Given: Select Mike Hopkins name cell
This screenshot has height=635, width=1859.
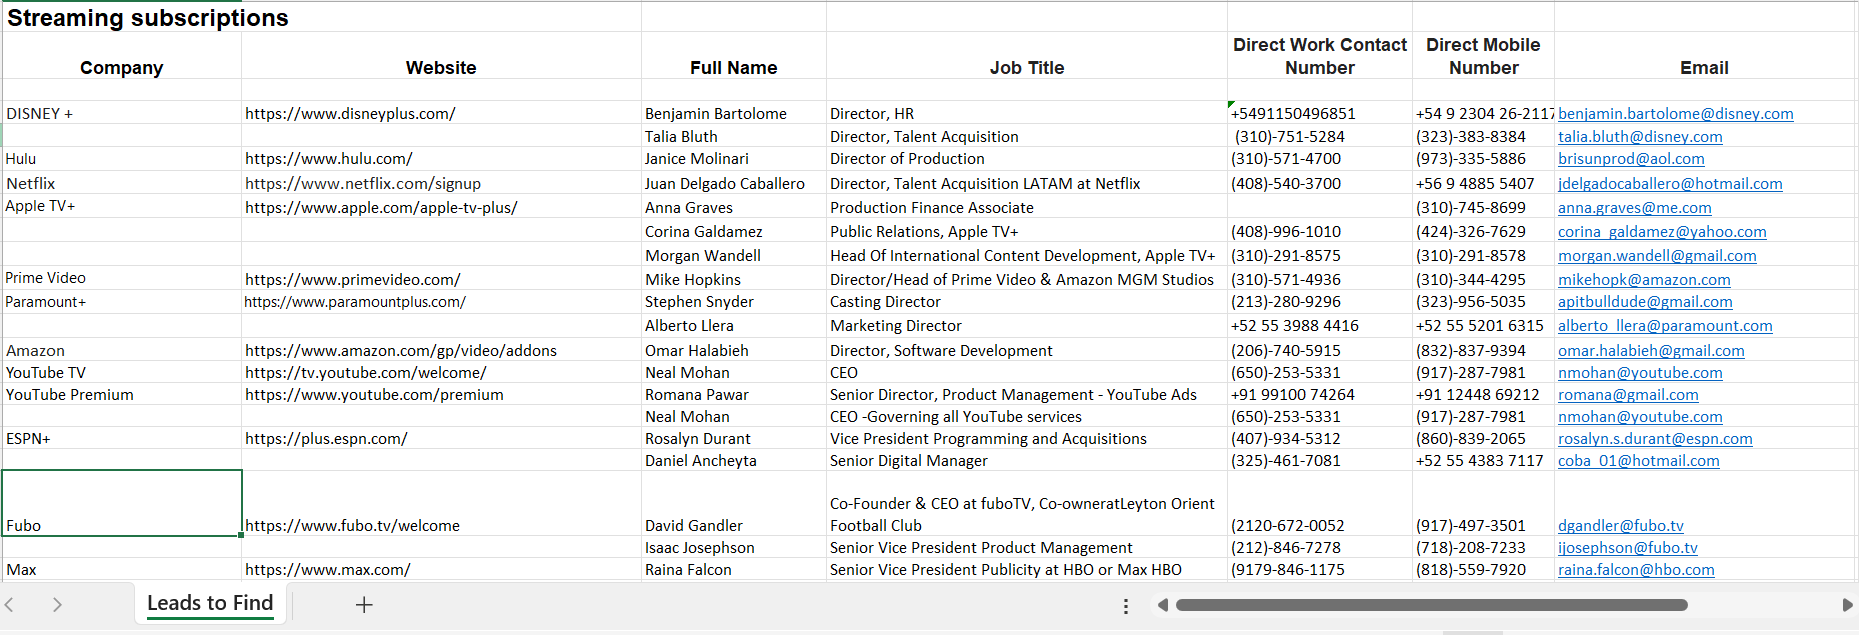Looking at the screenshot, I should pos(733,279).
